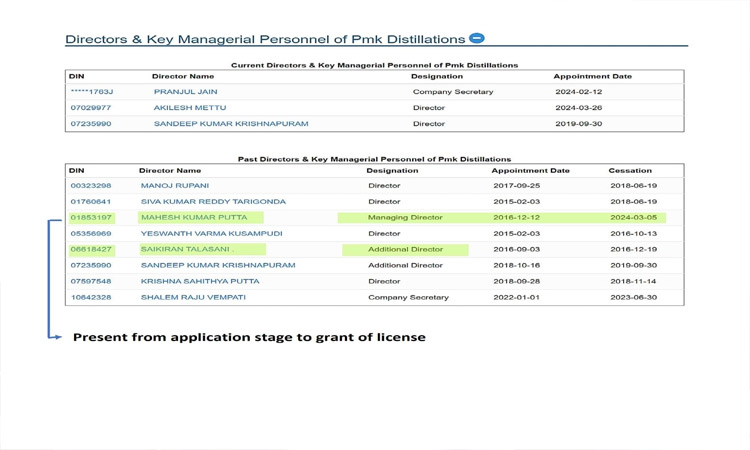Click 'Appointment Date' header in Current Directors table
Screen dimensions: 750x450
[x=593, y=76]
